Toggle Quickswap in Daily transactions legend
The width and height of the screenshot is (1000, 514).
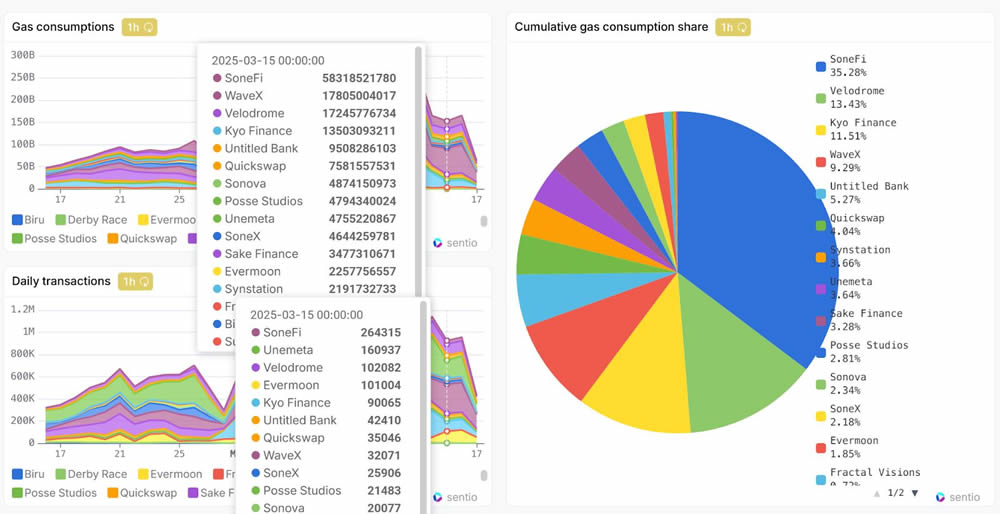142,493
